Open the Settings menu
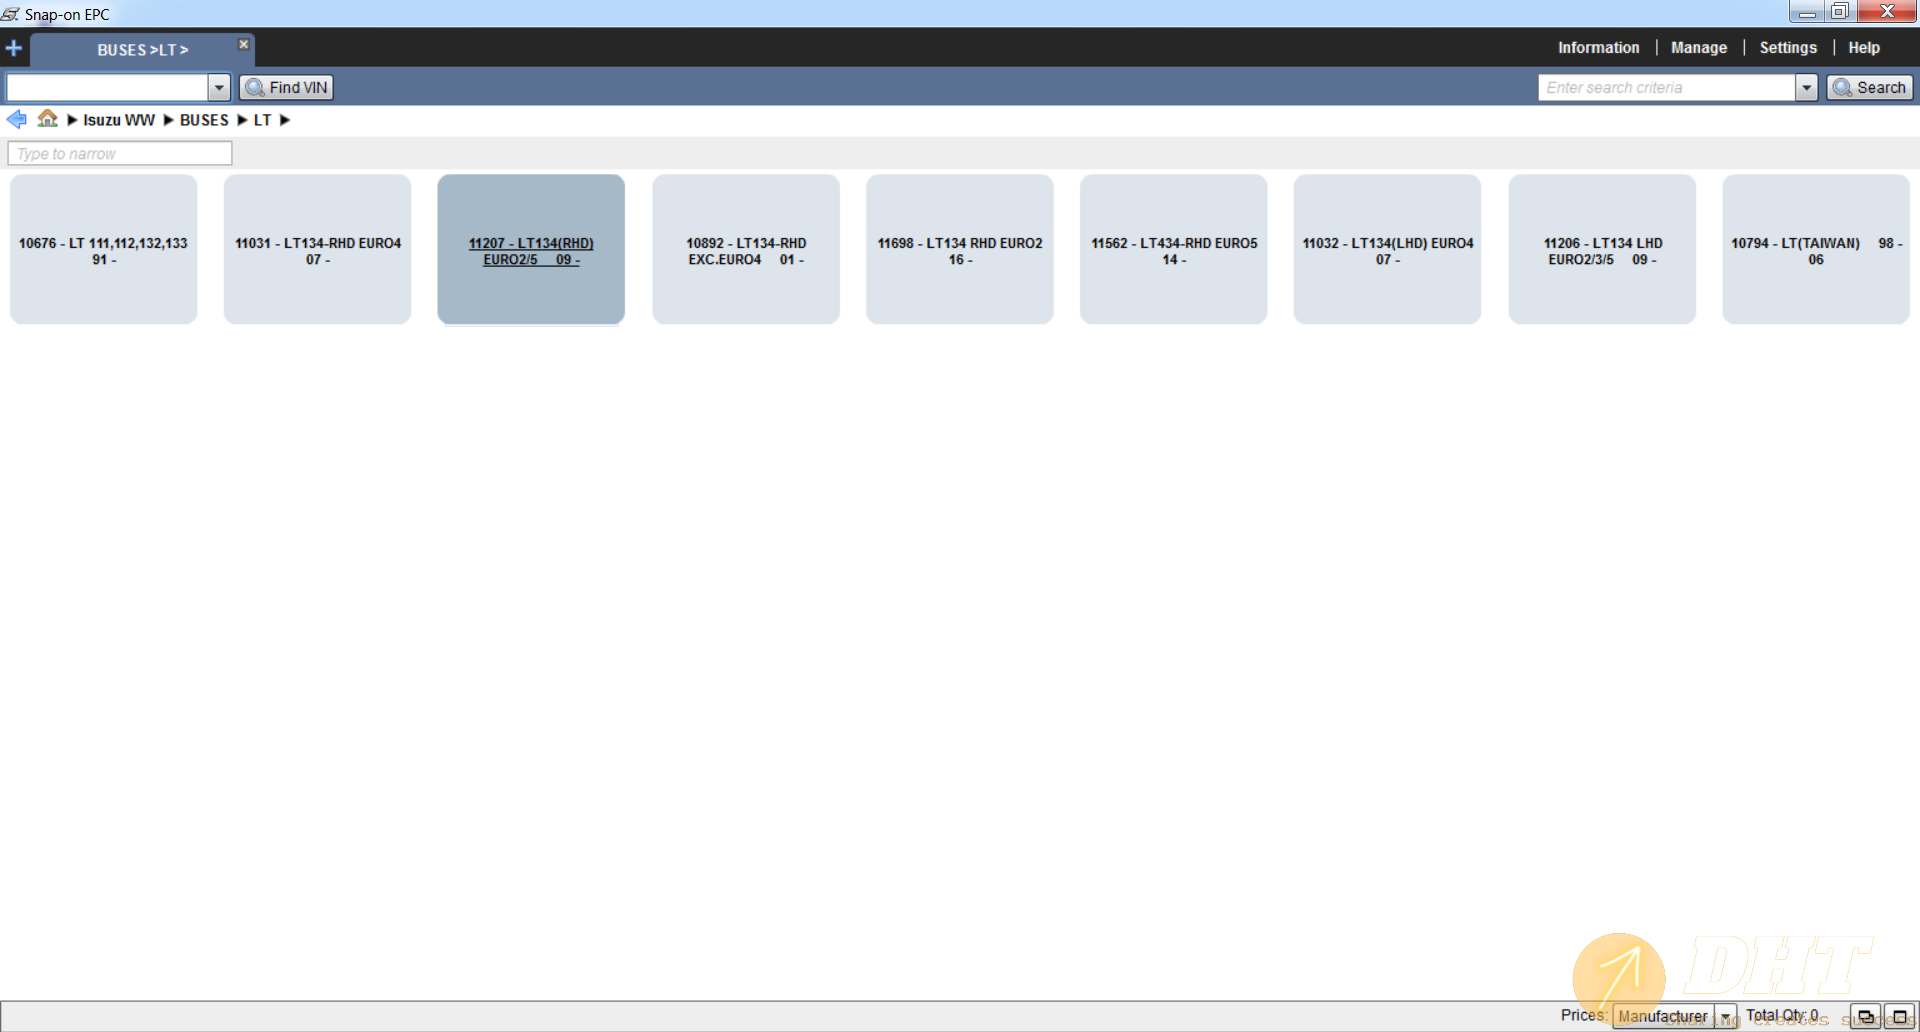 point(1788,48)
